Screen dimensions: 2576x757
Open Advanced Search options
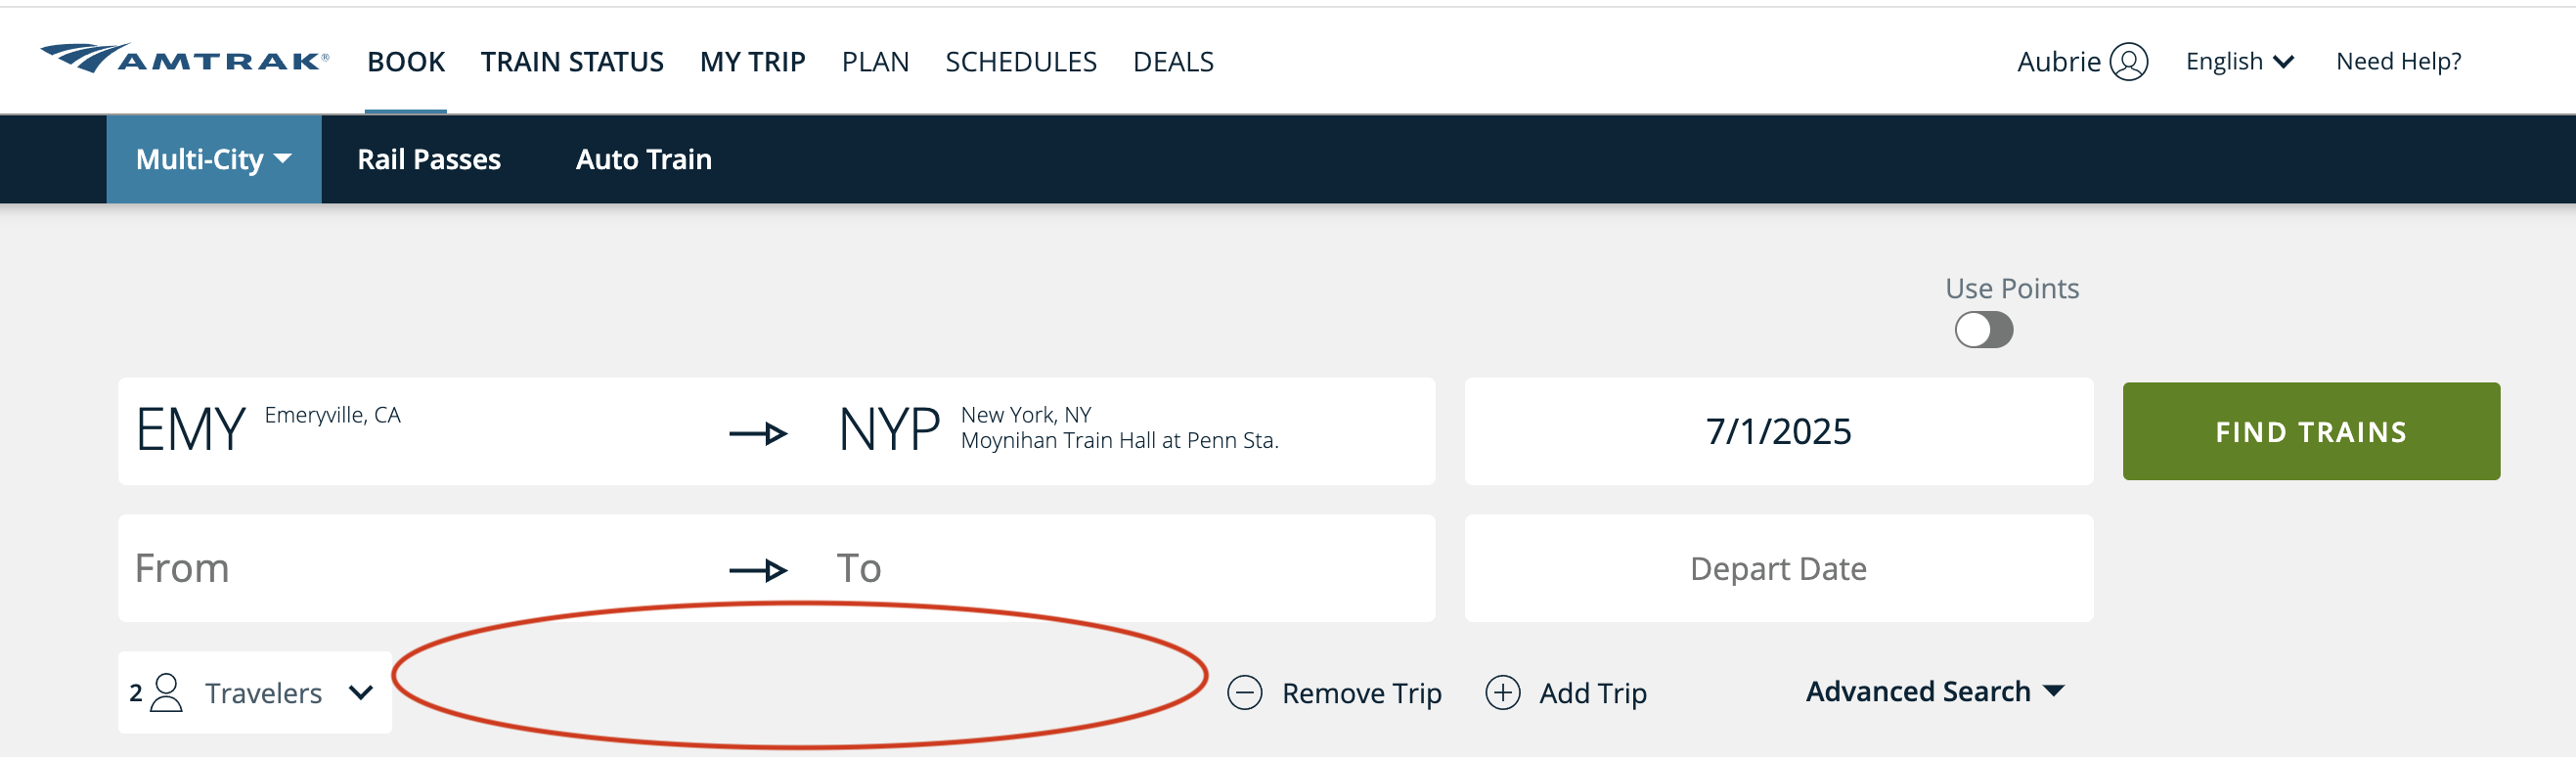click(x=1935, y=691)
